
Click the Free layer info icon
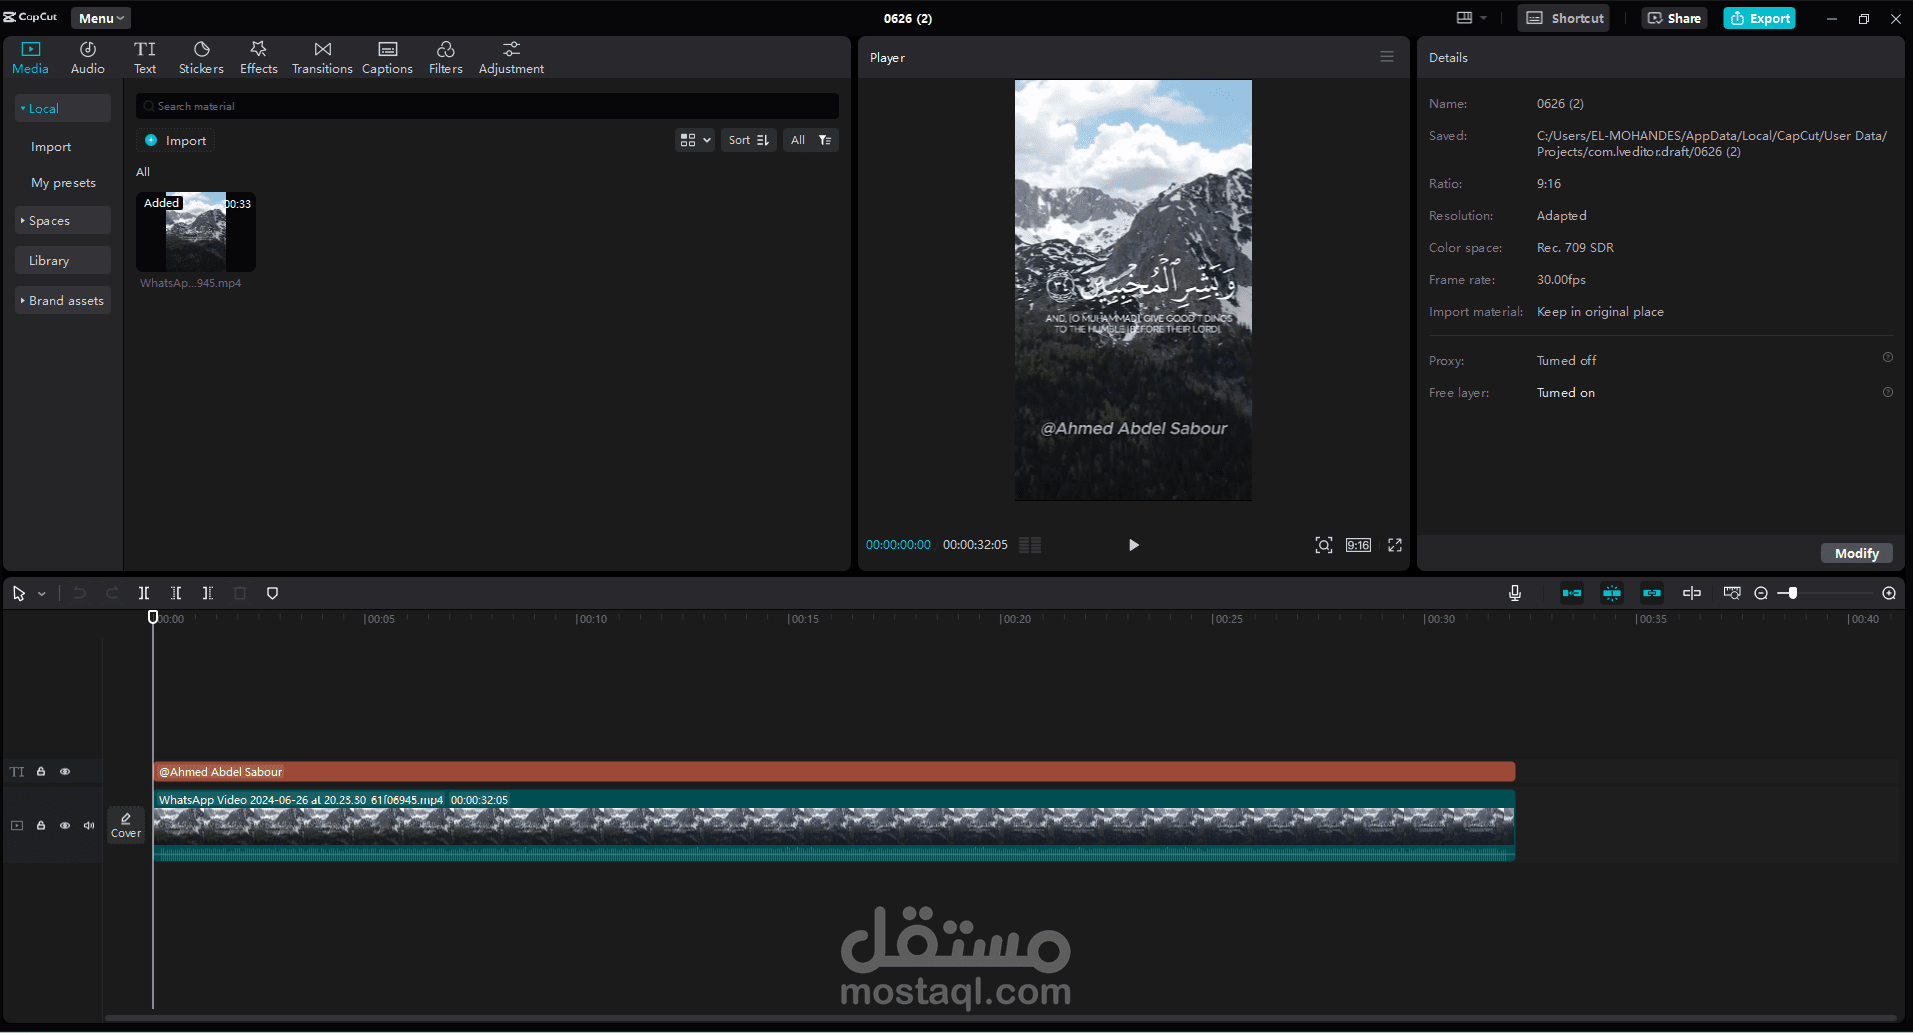1888,392
